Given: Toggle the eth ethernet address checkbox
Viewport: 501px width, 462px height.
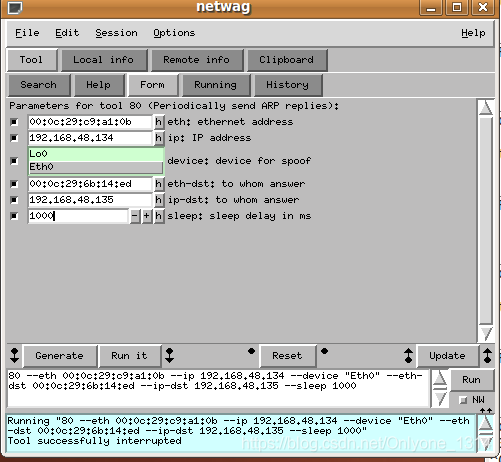Looking at the screenshot, I should click(14, 122).
